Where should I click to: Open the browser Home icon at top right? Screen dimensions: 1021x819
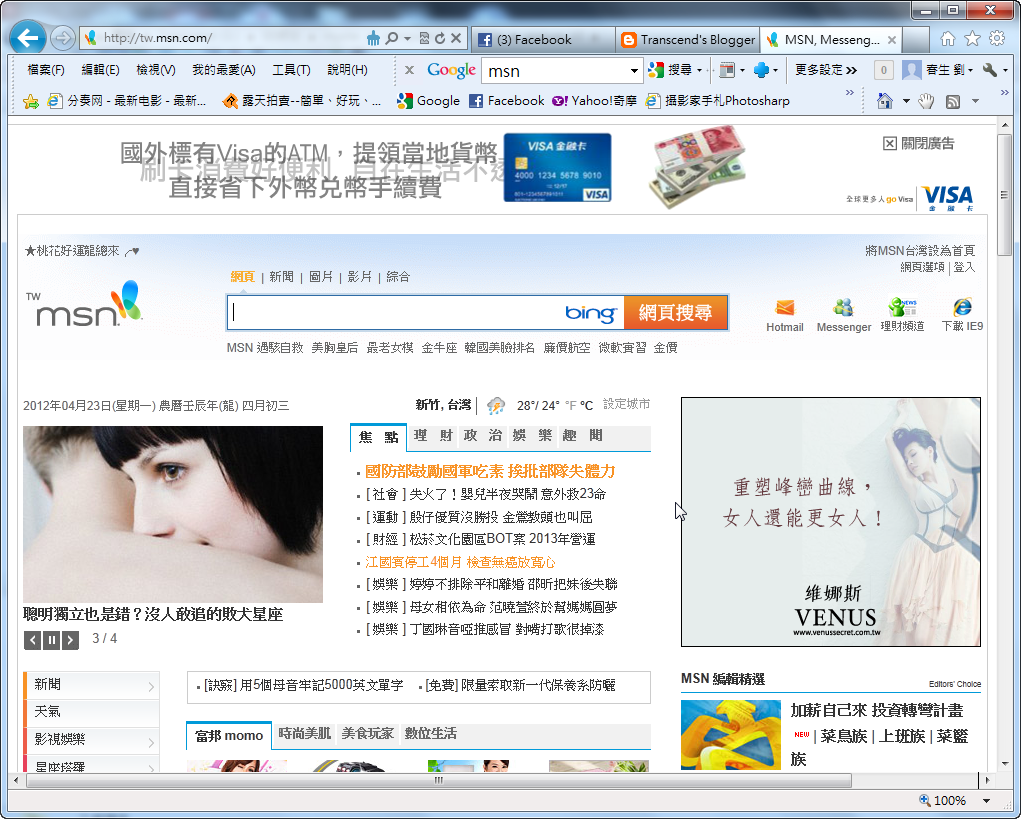[948, 39]
